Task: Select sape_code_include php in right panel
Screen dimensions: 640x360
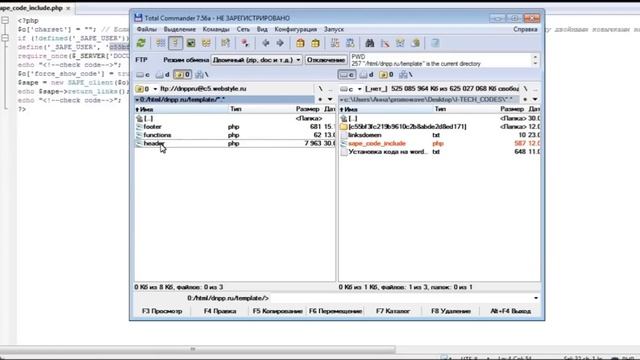Action: 440,143
